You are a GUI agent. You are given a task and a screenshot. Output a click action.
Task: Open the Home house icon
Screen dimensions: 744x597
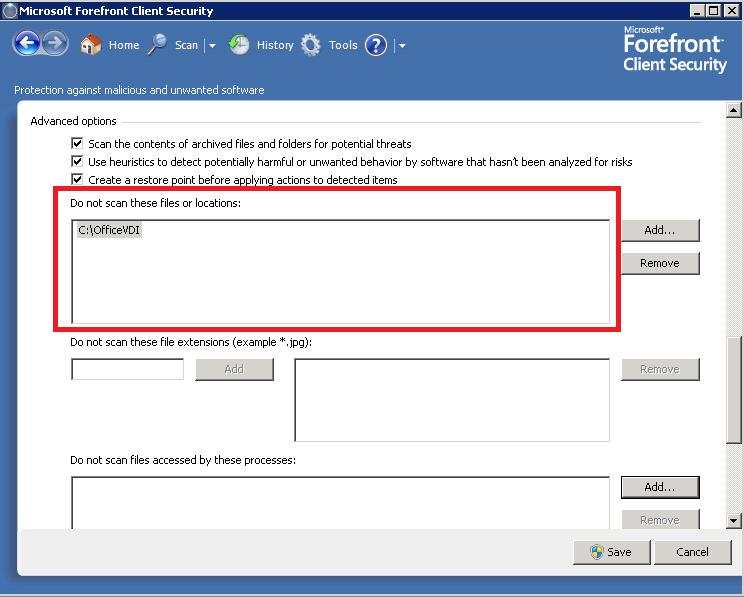tap(91, 45)
